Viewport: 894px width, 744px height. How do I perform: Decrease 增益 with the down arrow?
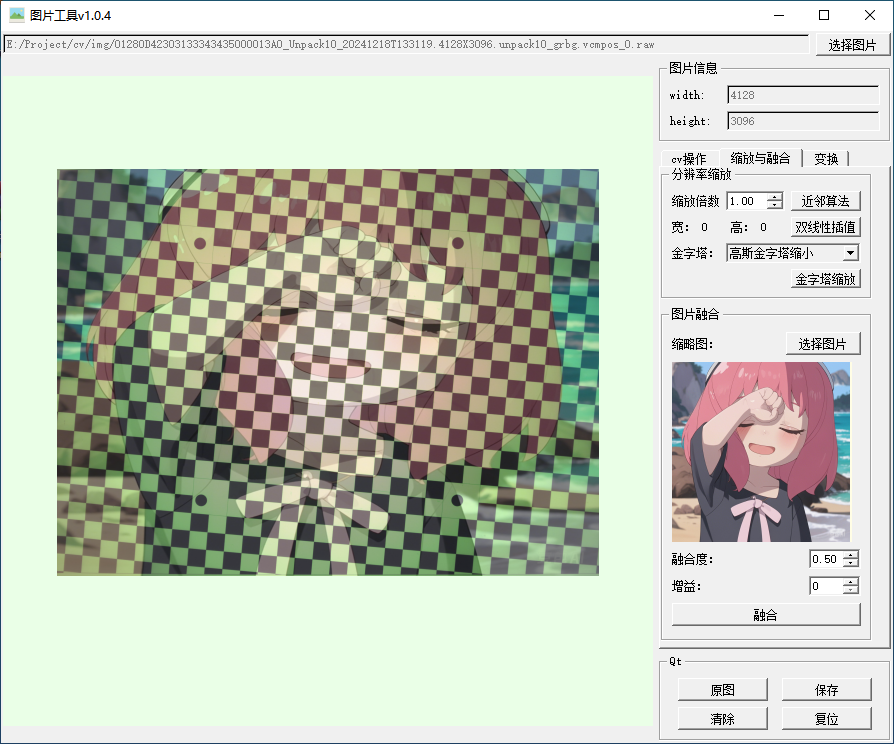[x=851, y=590]
